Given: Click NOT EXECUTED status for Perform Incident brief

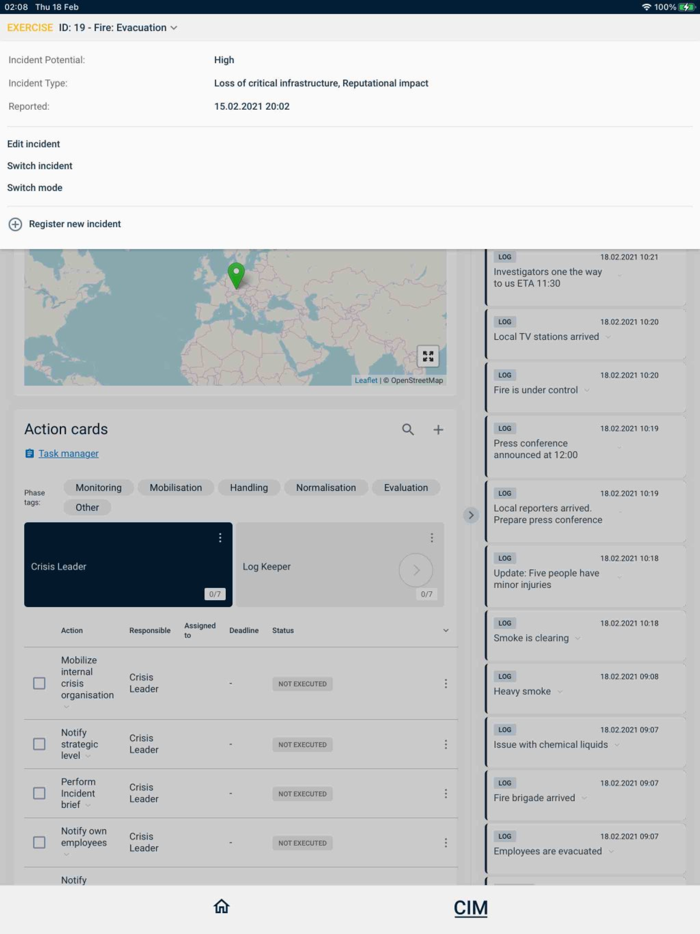Looking at the screenshot, I should pos(303,793).
